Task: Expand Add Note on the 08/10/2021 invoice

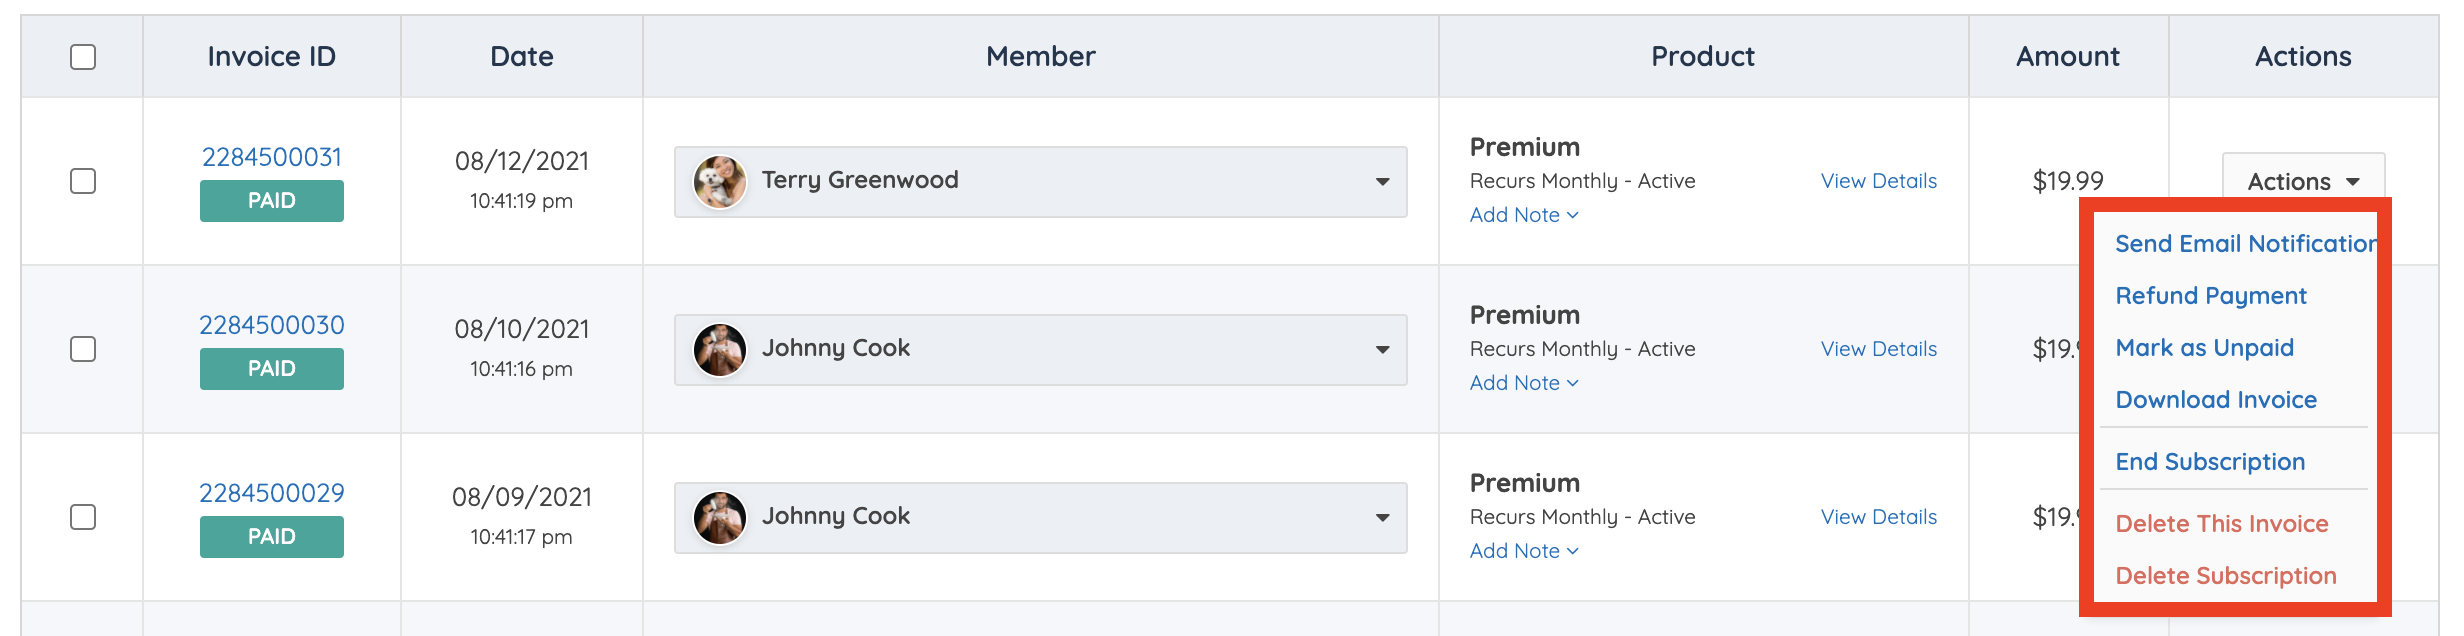Action: coord(1523,383)
